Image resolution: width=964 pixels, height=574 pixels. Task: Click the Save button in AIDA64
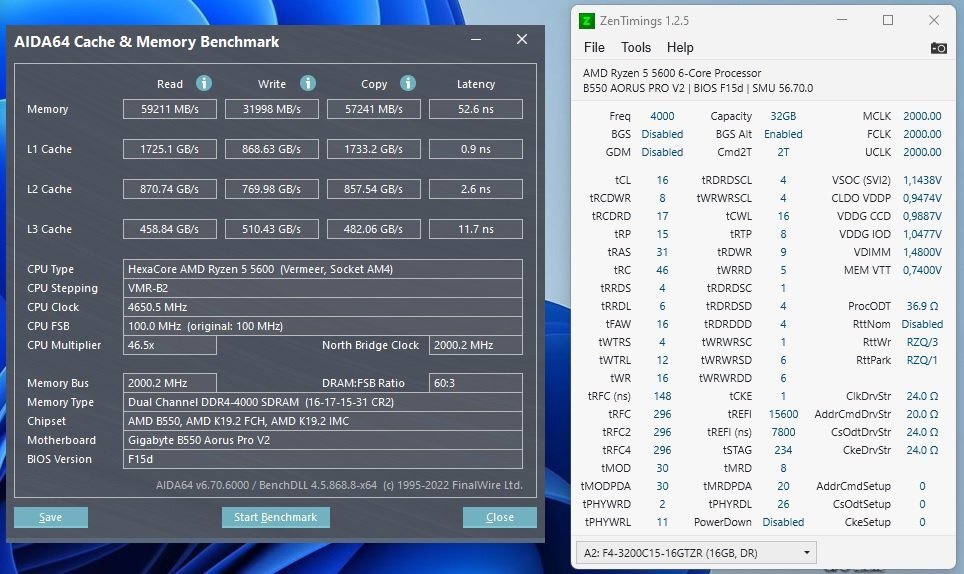51,517
